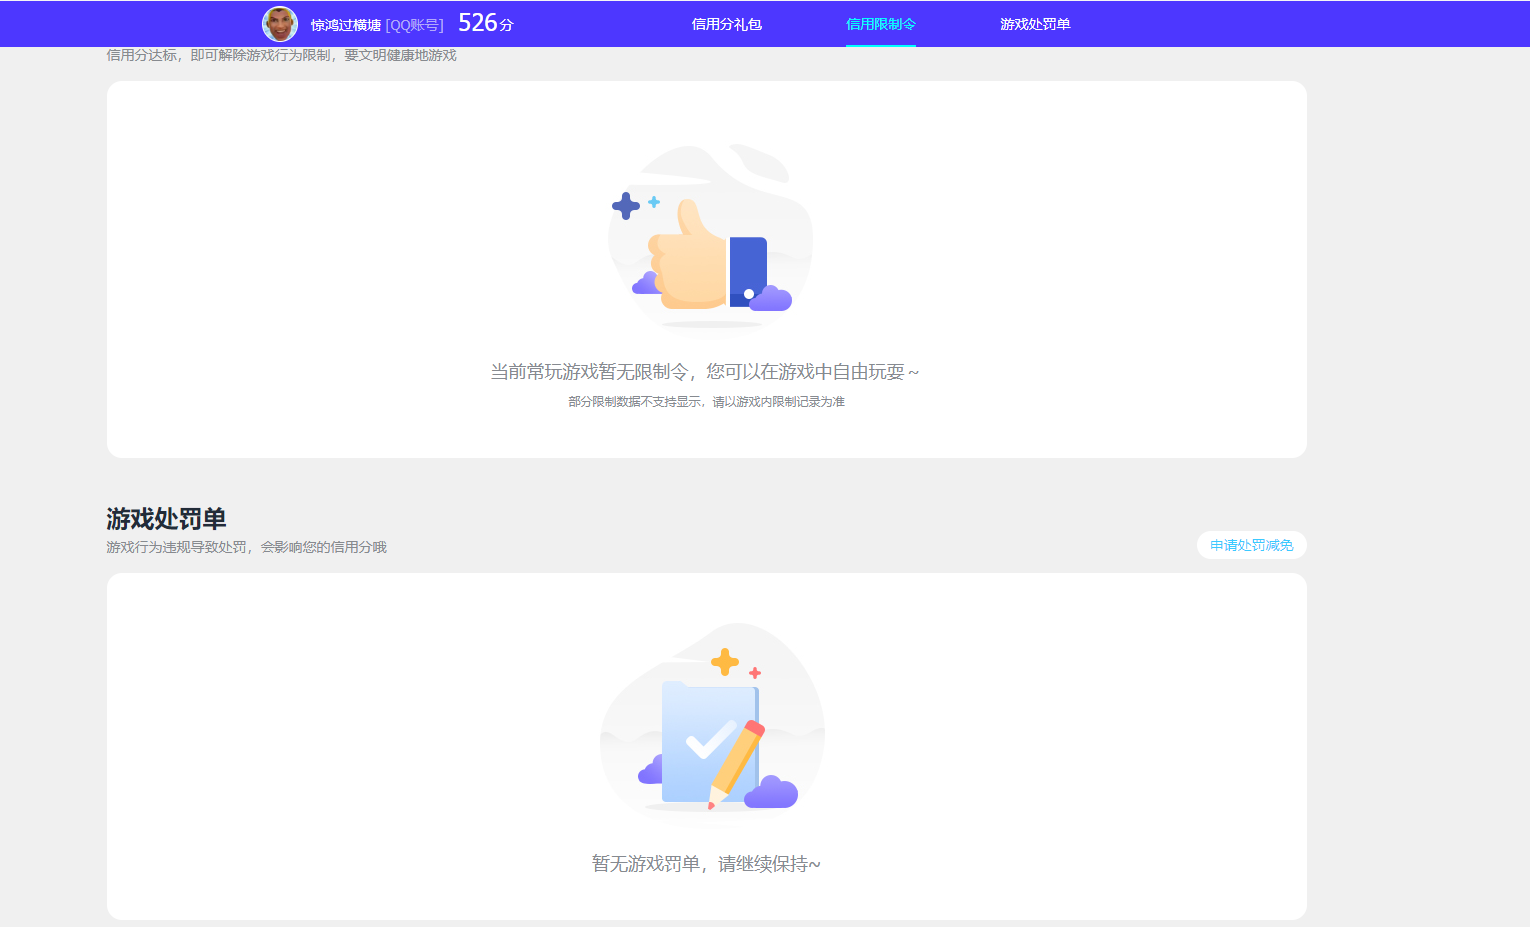Switch to the 游戏处罚单 tab

(x=1035, y=24)
